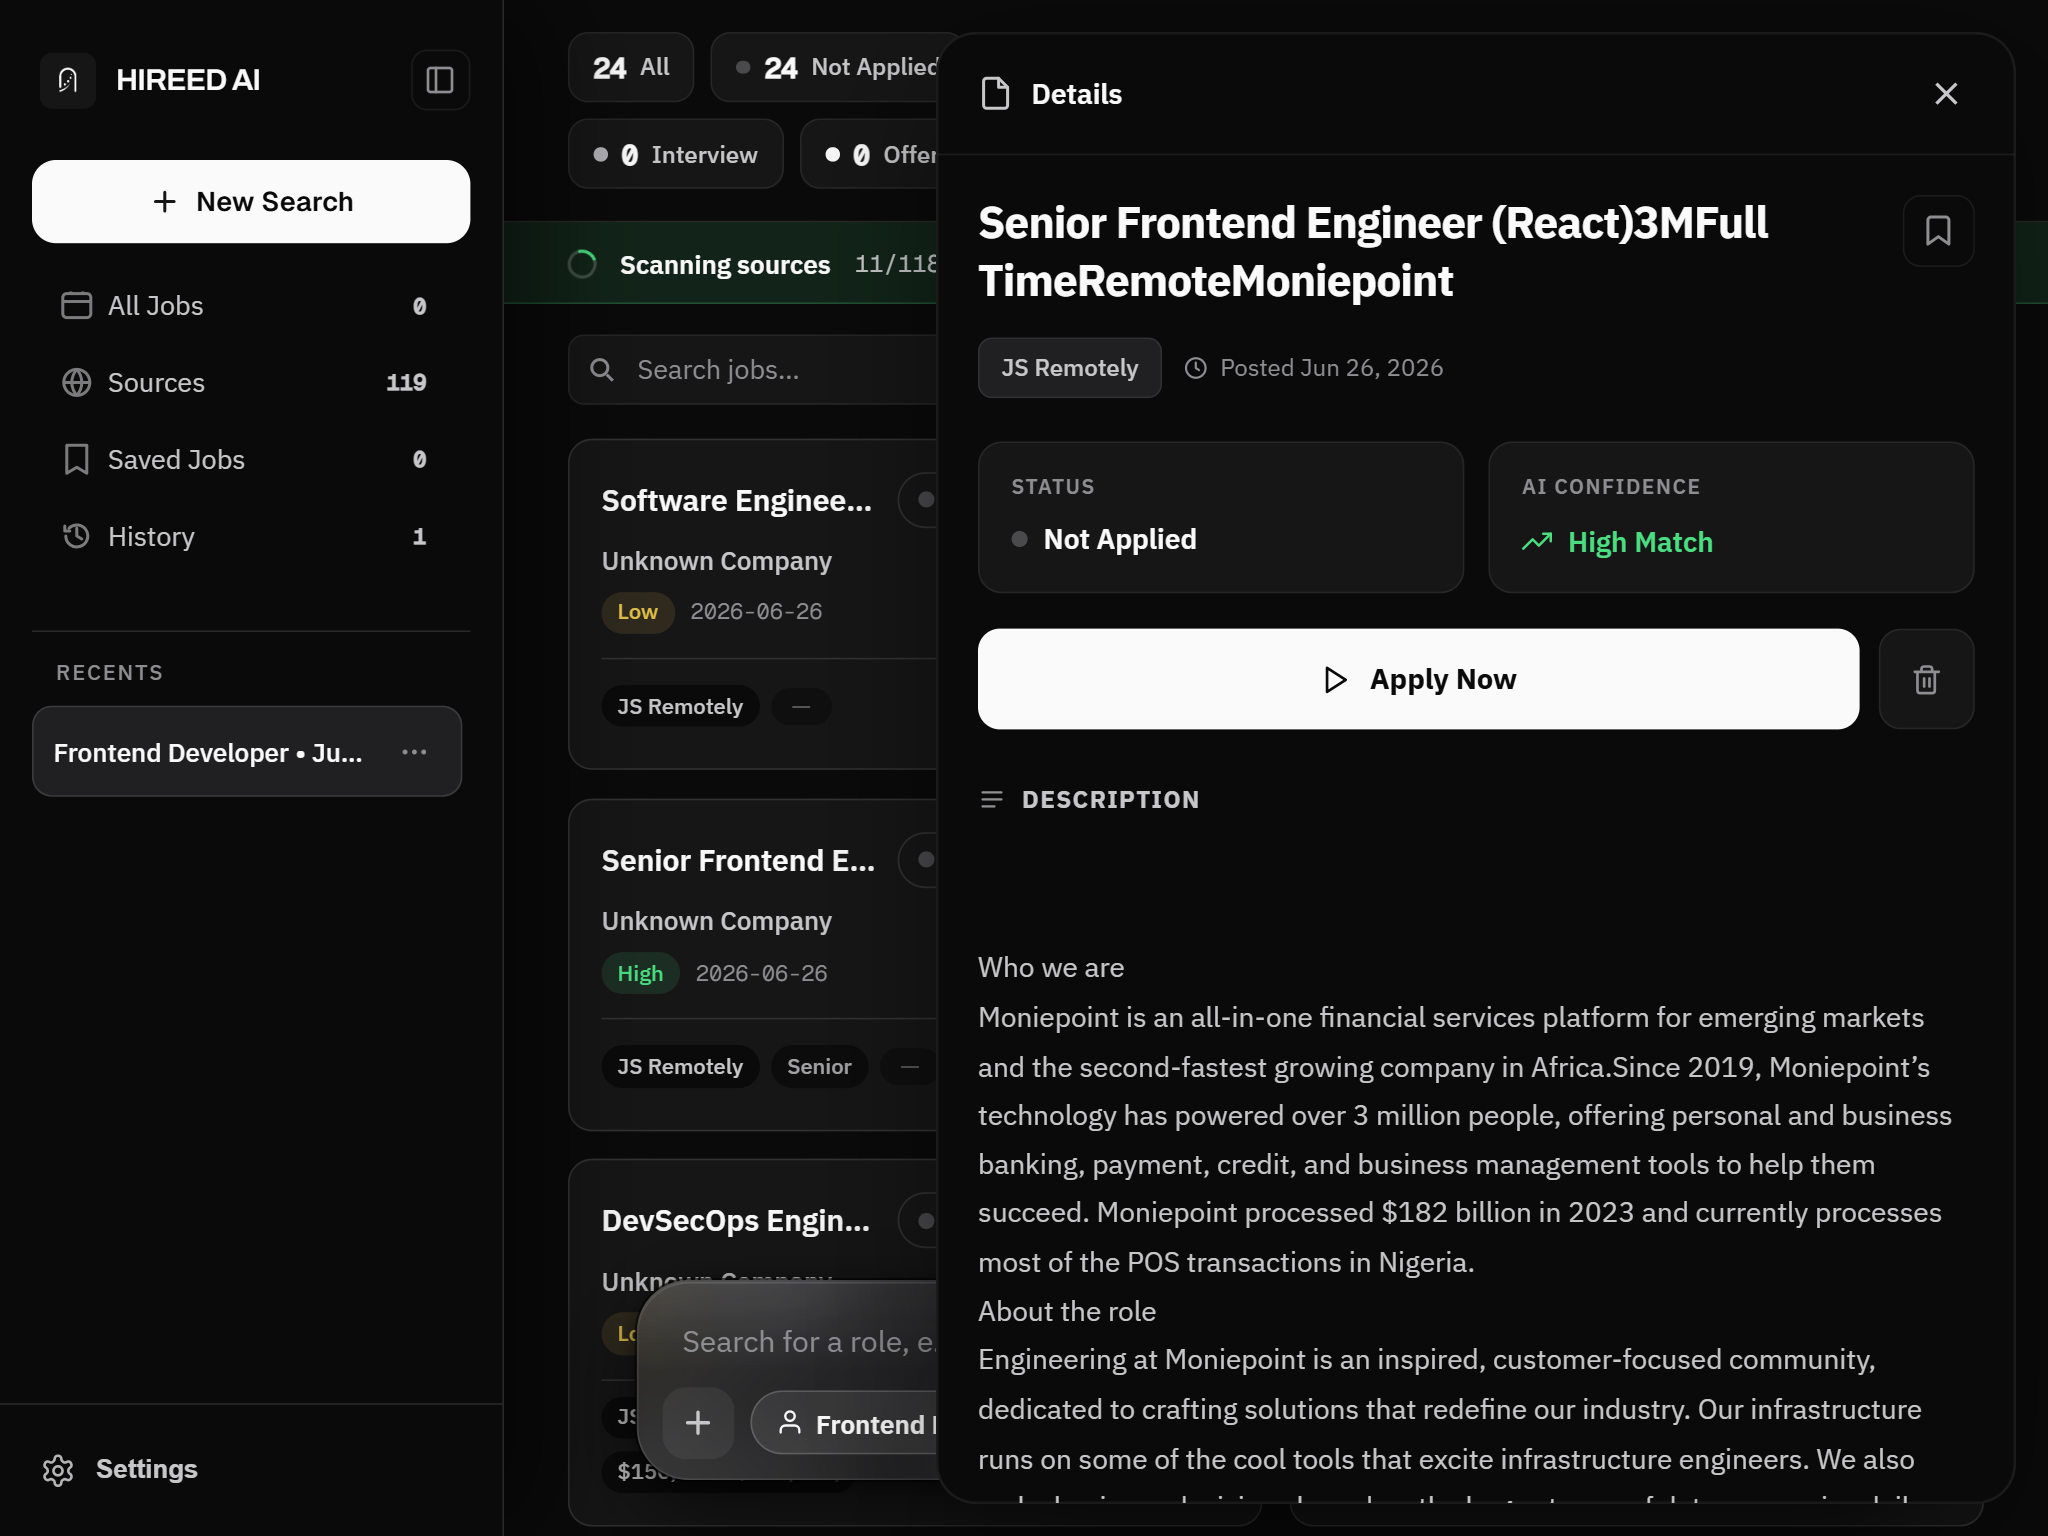Viewport: 2048px width, 1536px height.
Task: Click the All Jobs calendar icon
Action: (77, 306)
